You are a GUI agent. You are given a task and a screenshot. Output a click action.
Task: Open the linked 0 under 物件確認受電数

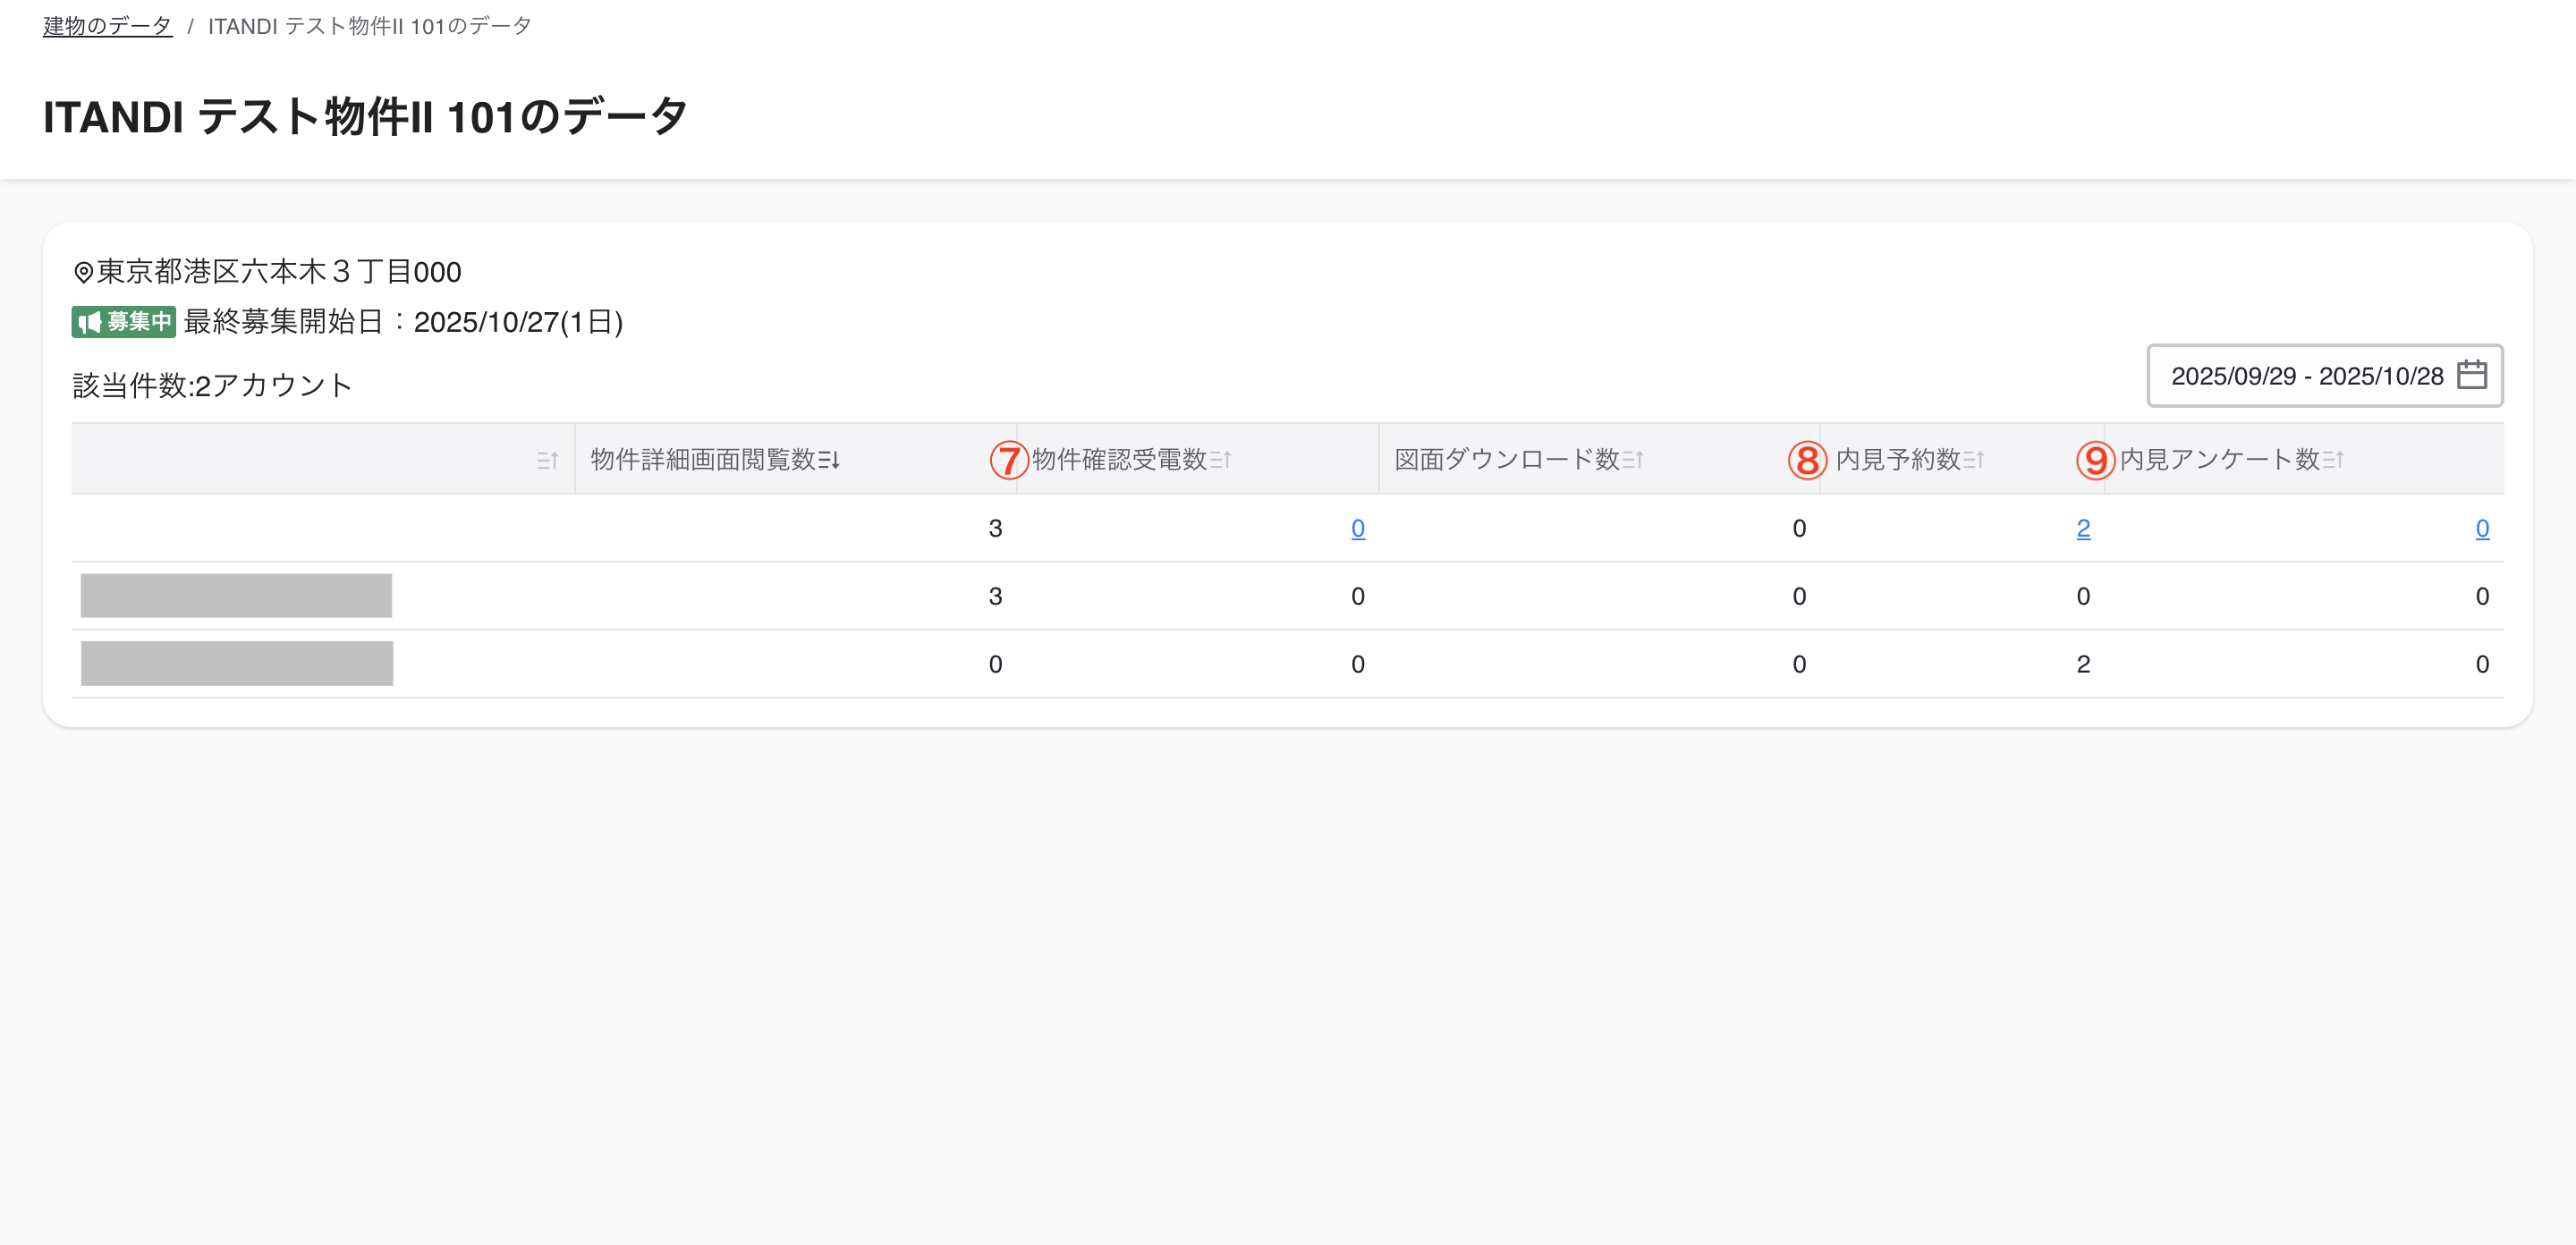coord(1358,528)
